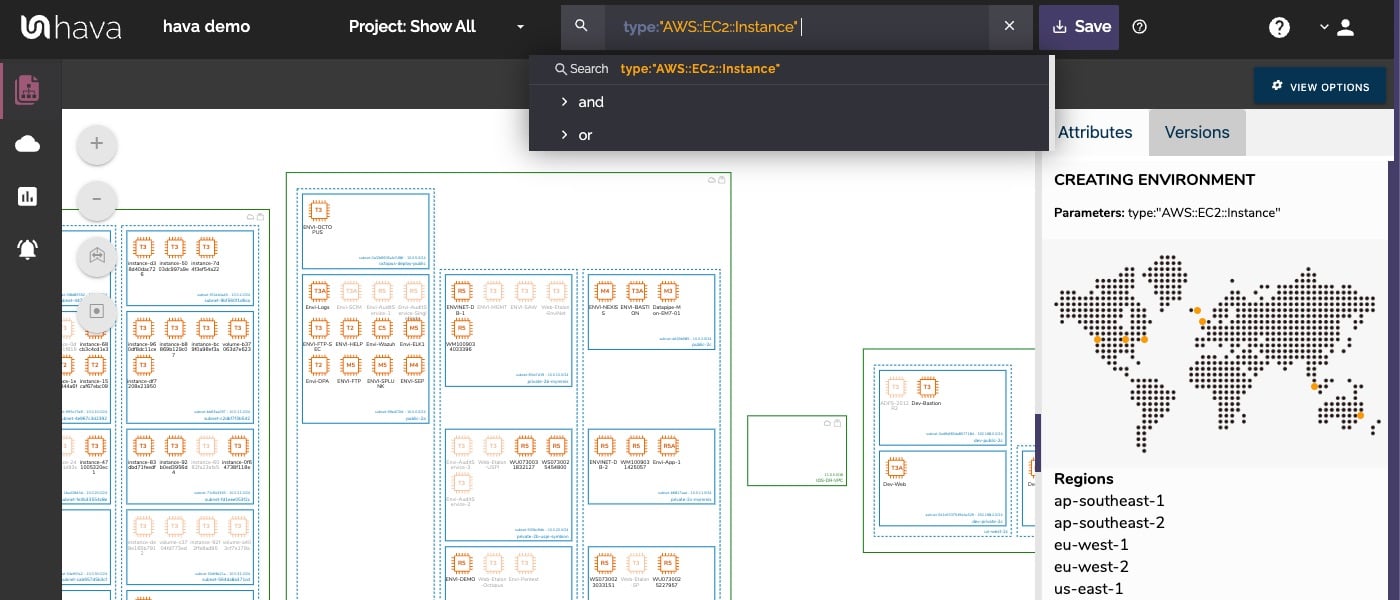The width and height of the screenshot is (1400, 600).
Task: Select the ENVI-SPLUNK M5 instance
Action: pyautogui.click(x=381, y=365)
